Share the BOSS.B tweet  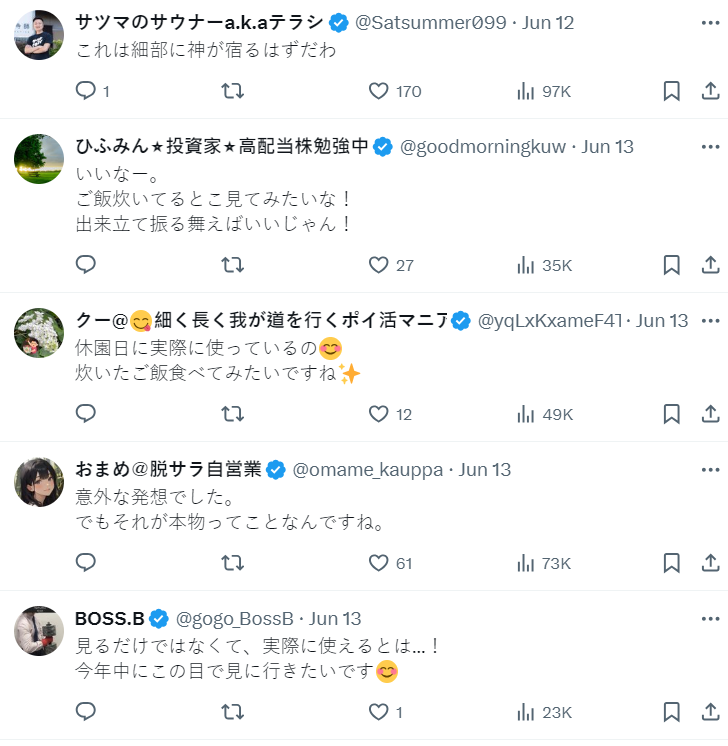710,712
